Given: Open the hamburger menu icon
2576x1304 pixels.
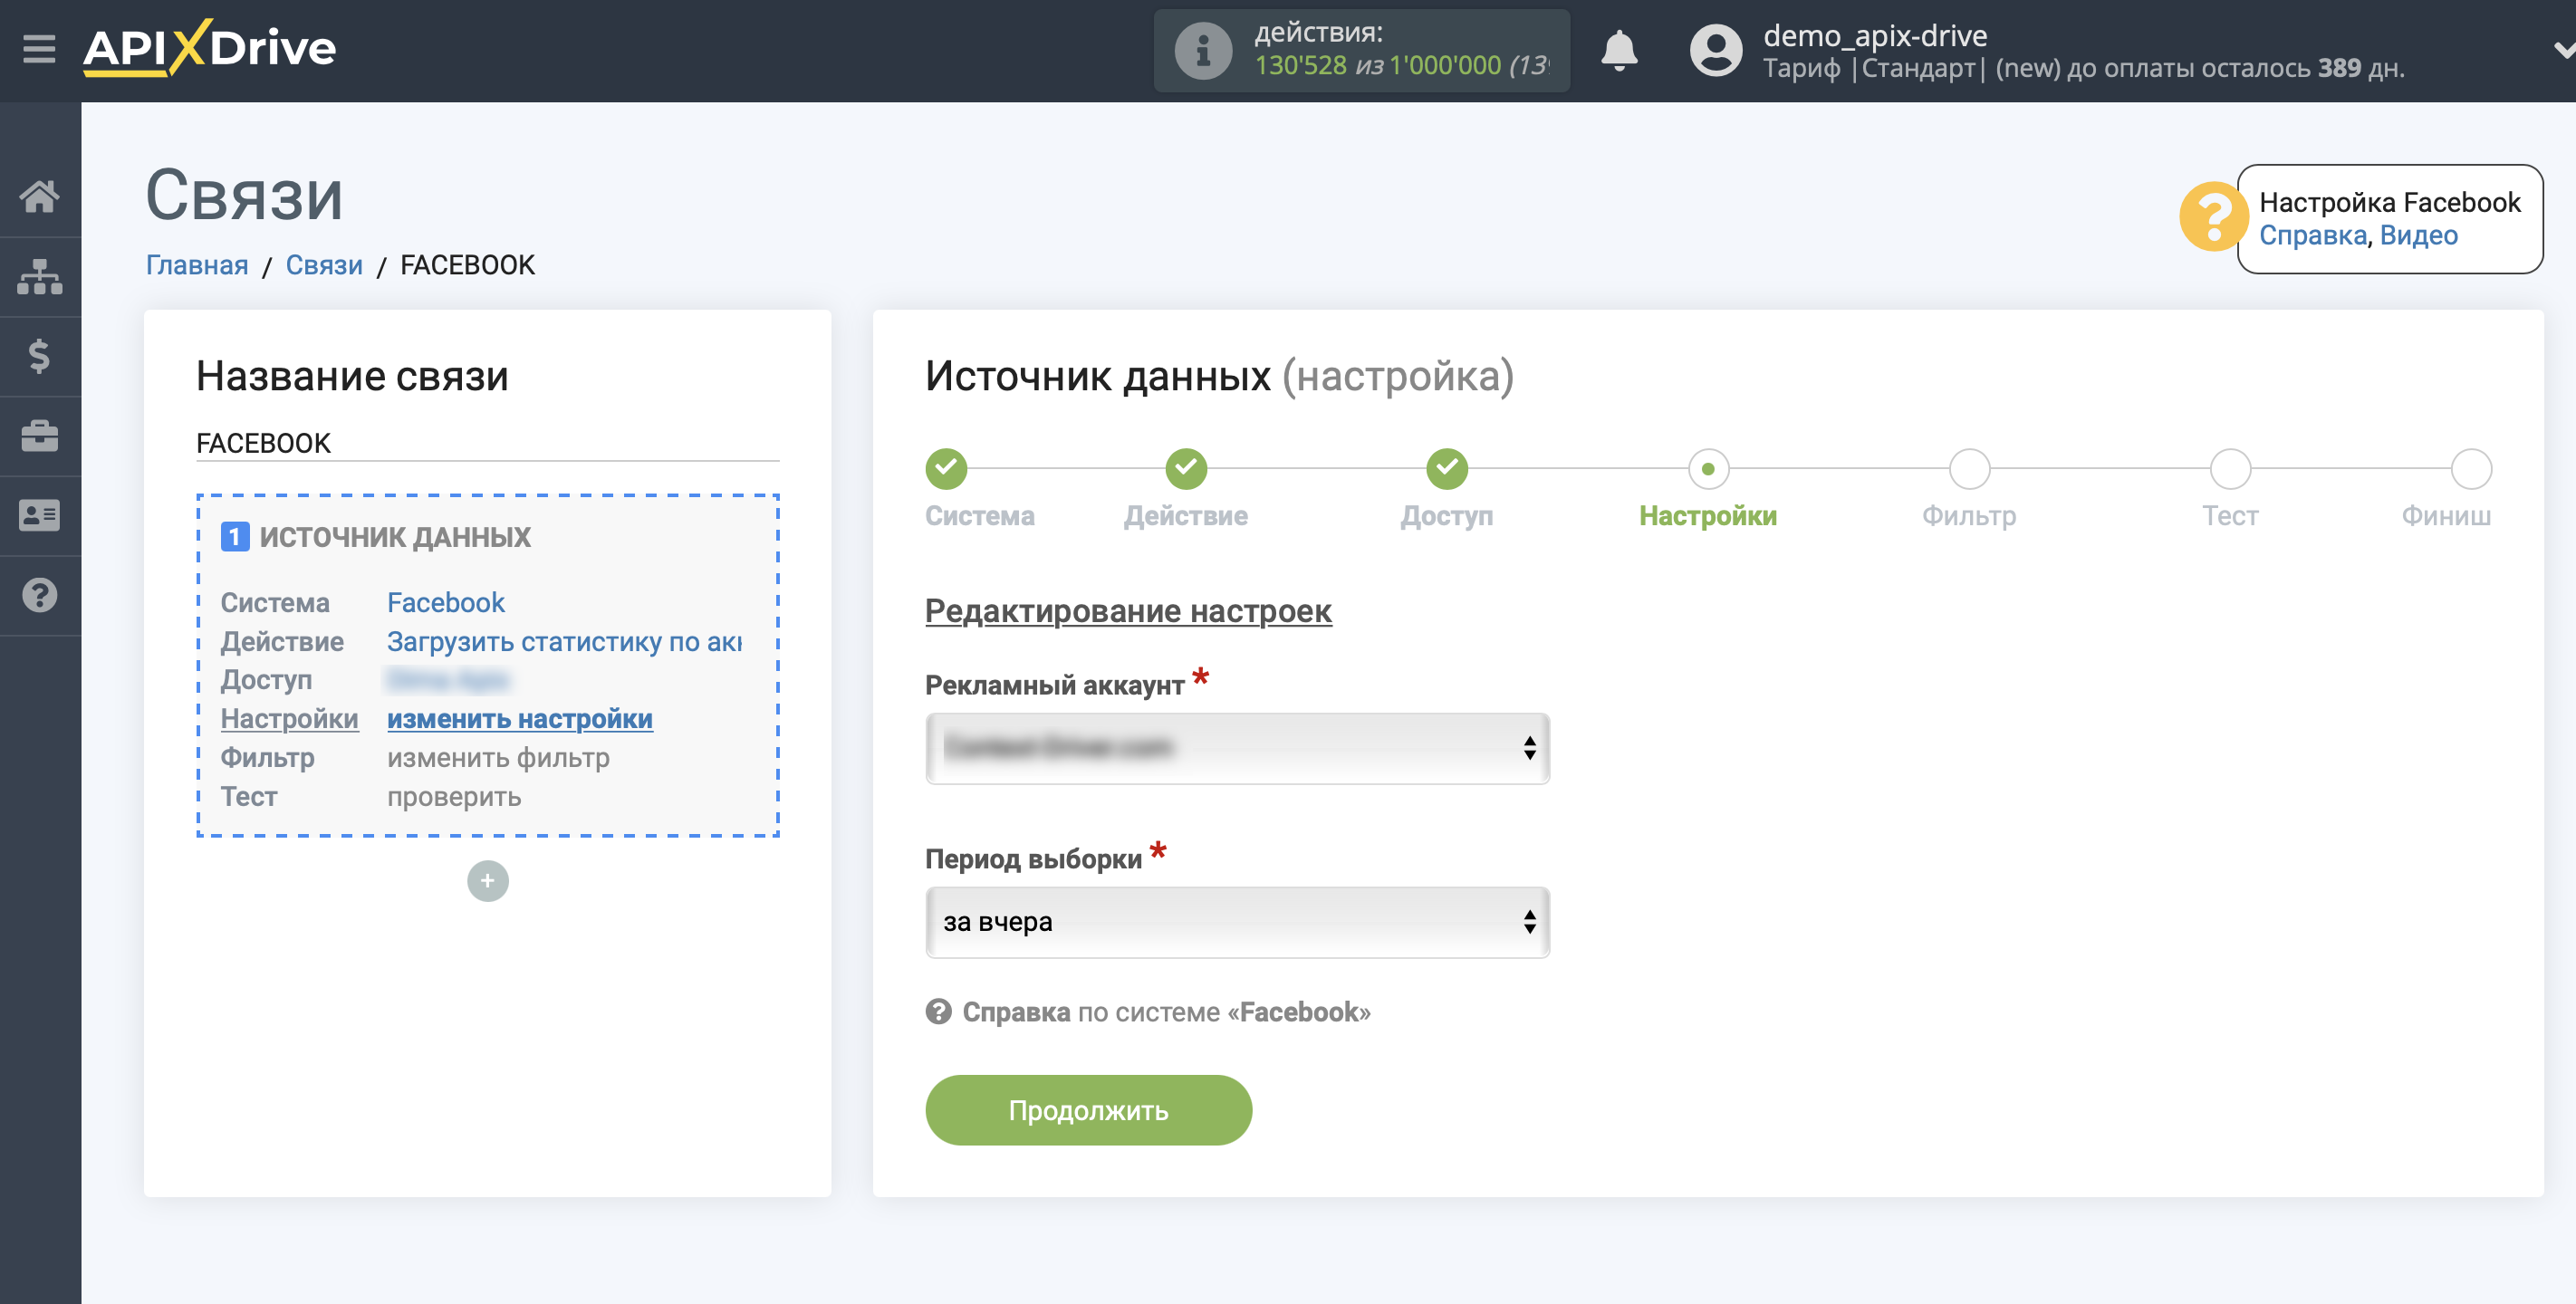Looking at the screenshot, I should tap(39, 48).
